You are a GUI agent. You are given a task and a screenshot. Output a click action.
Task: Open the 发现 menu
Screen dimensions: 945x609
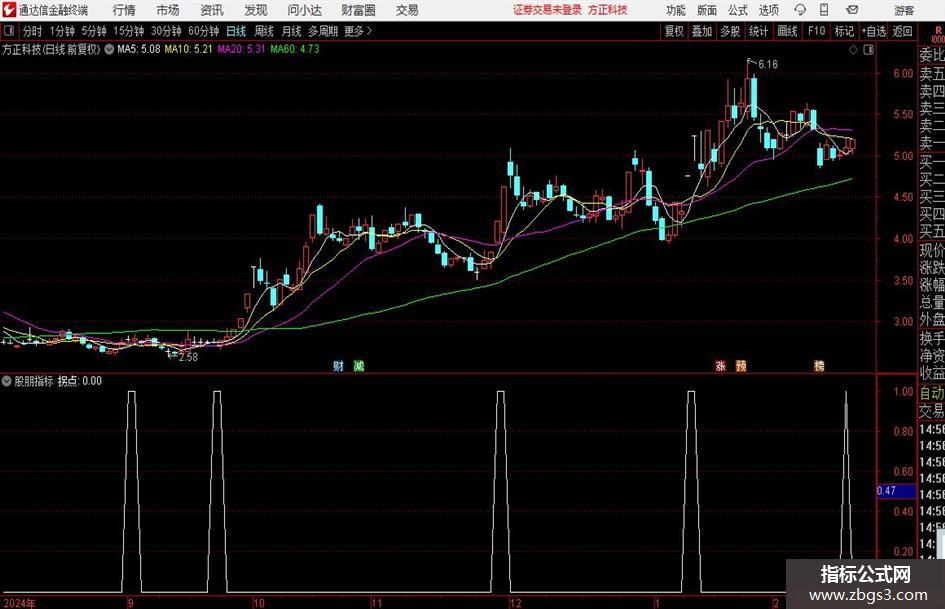(x=256, y=10)
